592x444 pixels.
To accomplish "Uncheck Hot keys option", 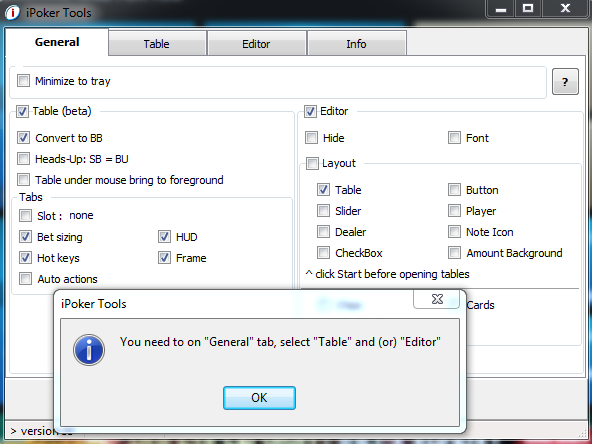I will coord(26,258).
